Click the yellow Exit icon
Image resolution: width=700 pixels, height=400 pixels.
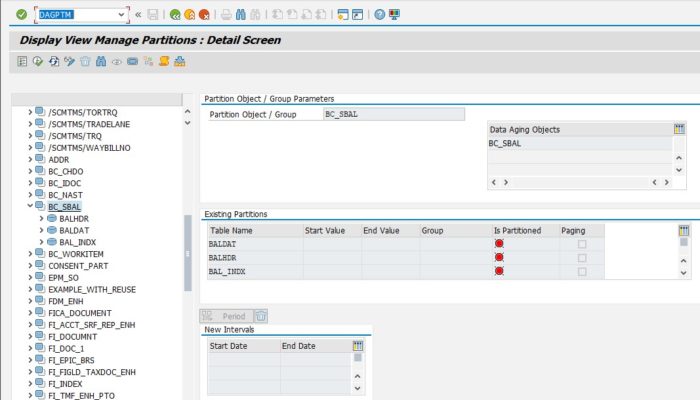click(x=189, y=15)
